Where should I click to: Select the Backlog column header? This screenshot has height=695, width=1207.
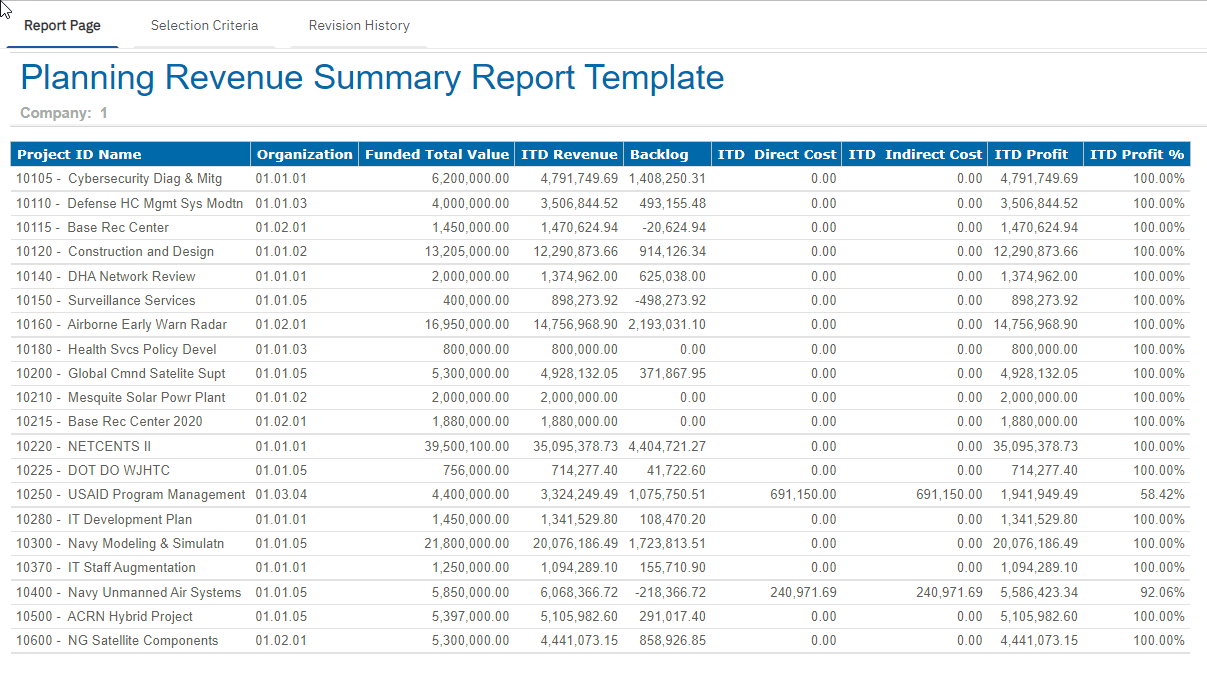[x=658, y=154]
